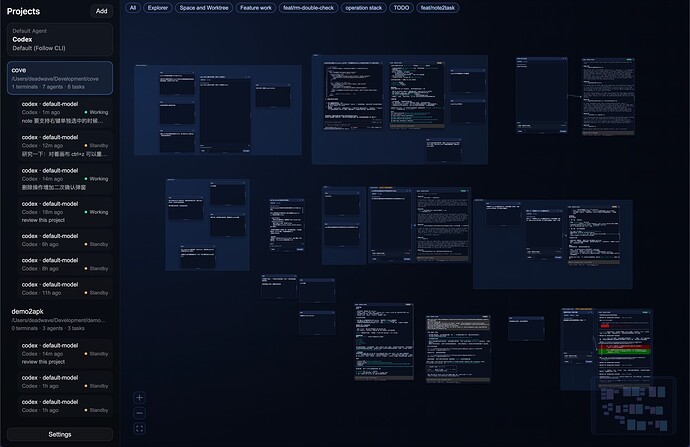Select the TODO space chip
690x447 pixels.
coord(401,8)
